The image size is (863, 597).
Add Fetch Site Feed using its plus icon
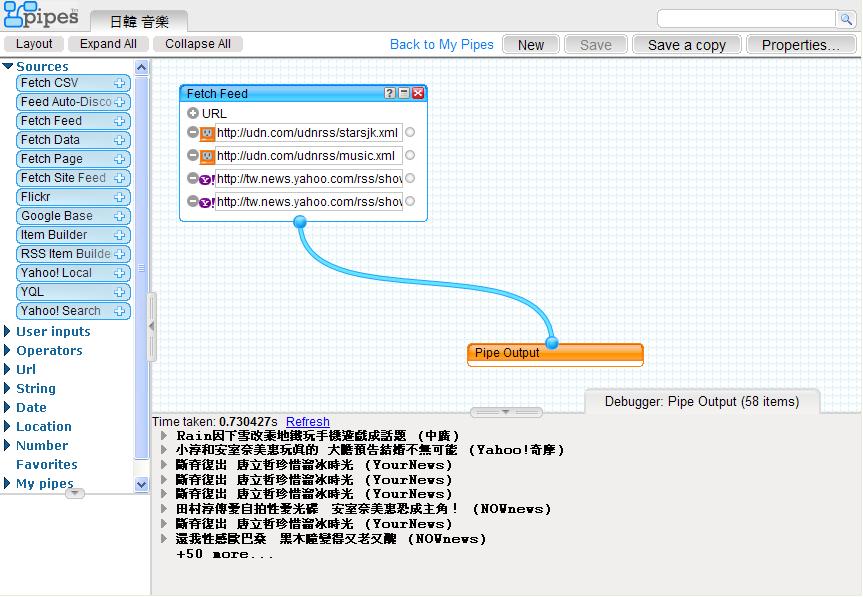coord(119,178)
